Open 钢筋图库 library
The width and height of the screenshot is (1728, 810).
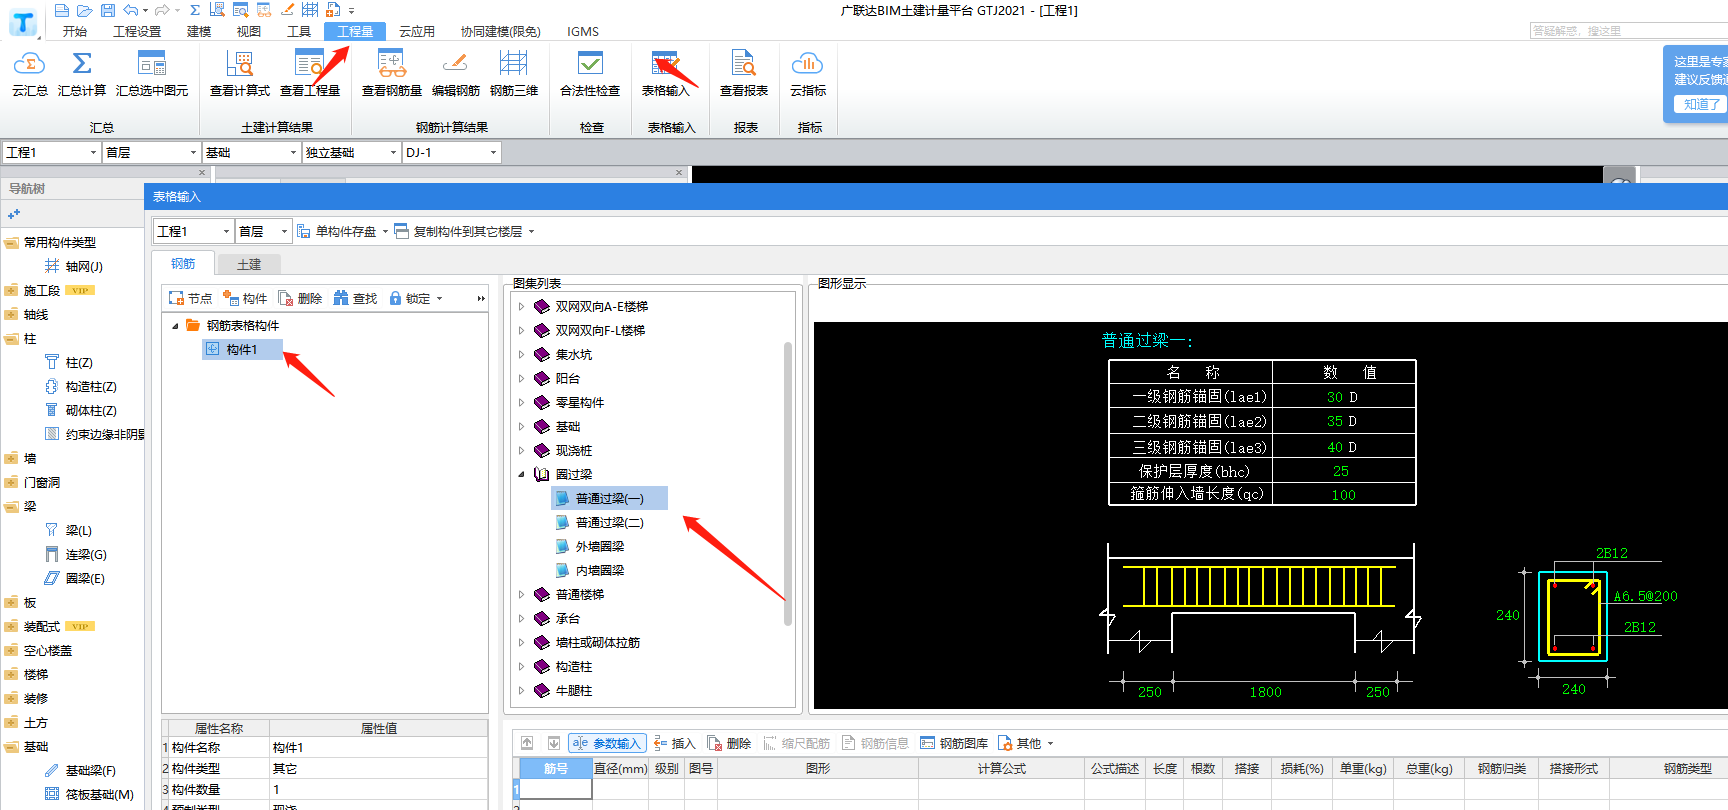point(954,743)
